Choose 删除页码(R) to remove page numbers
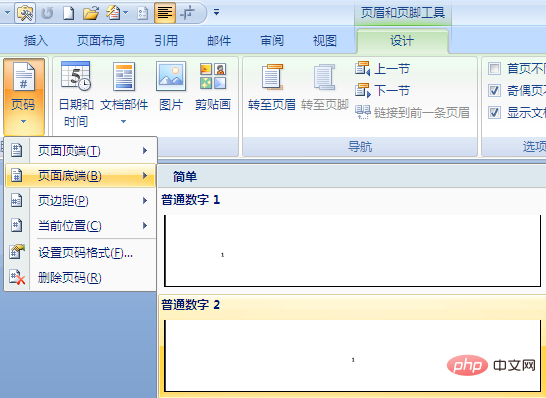The height and width of the screenshot is (398, 546). pyautogui.click(x=80, y=278)
